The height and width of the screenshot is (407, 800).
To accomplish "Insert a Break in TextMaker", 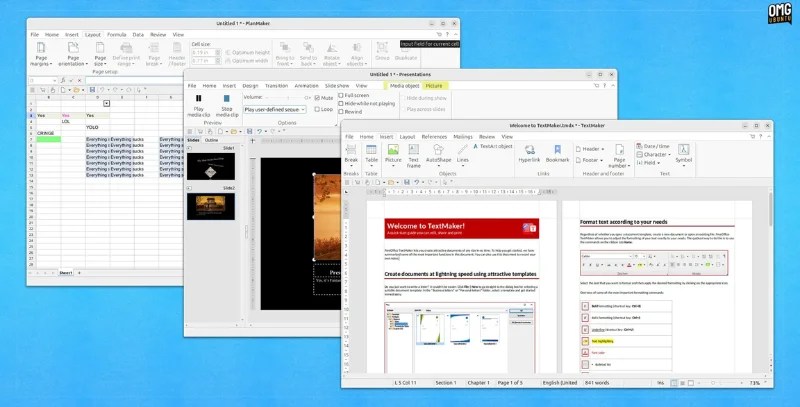I will pos(351,155).
